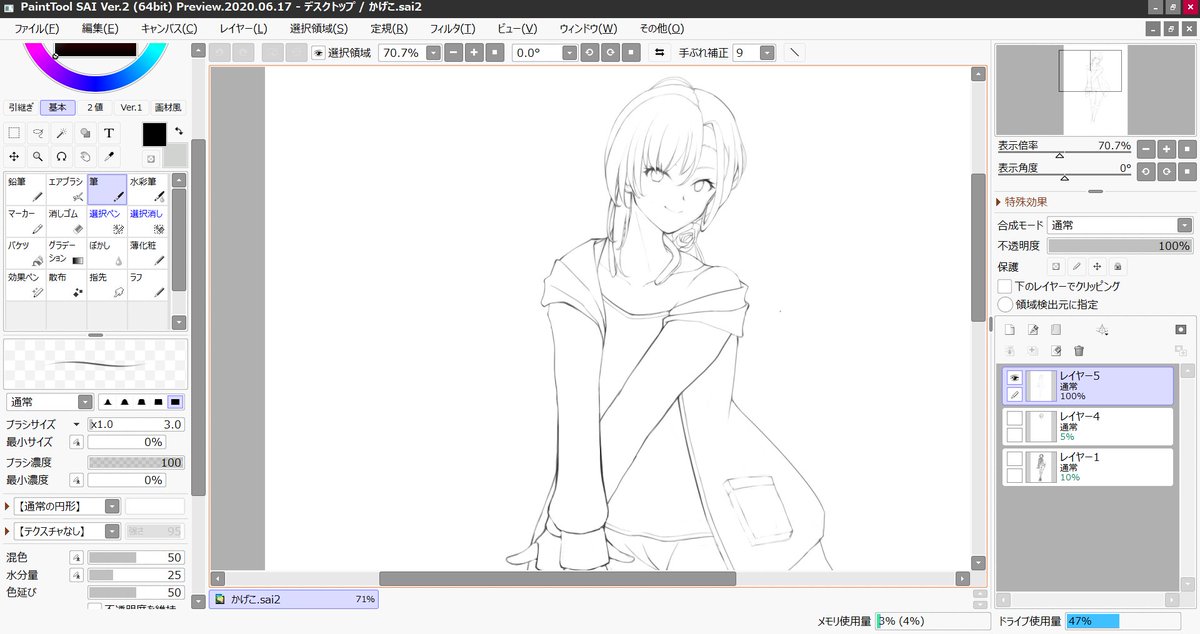This screenshot has width=1200, height=634.
Task: Zoom out with toolbar minus button
Action: tap(452, 52)
